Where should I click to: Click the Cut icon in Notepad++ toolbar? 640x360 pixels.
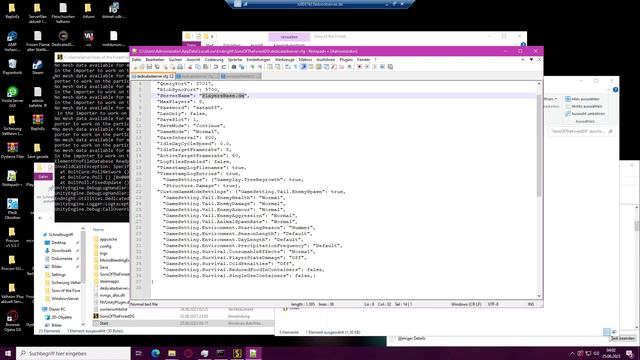coord(190,67)
